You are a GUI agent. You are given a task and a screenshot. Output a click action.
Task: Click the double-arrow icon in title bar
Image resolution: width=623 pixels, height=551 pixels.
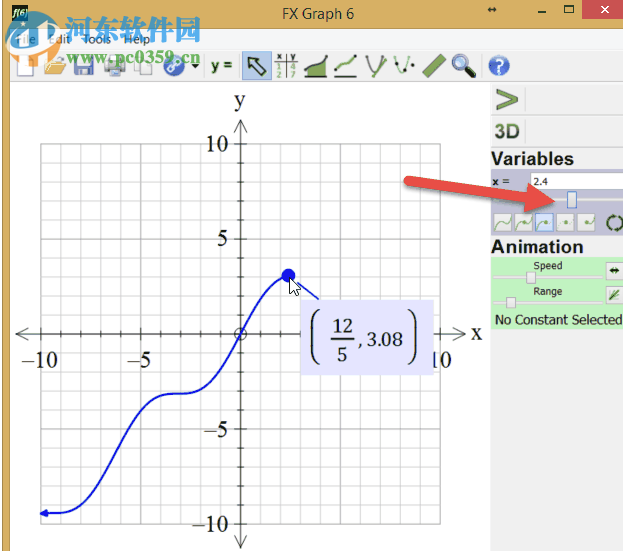[x=492, y=10]
